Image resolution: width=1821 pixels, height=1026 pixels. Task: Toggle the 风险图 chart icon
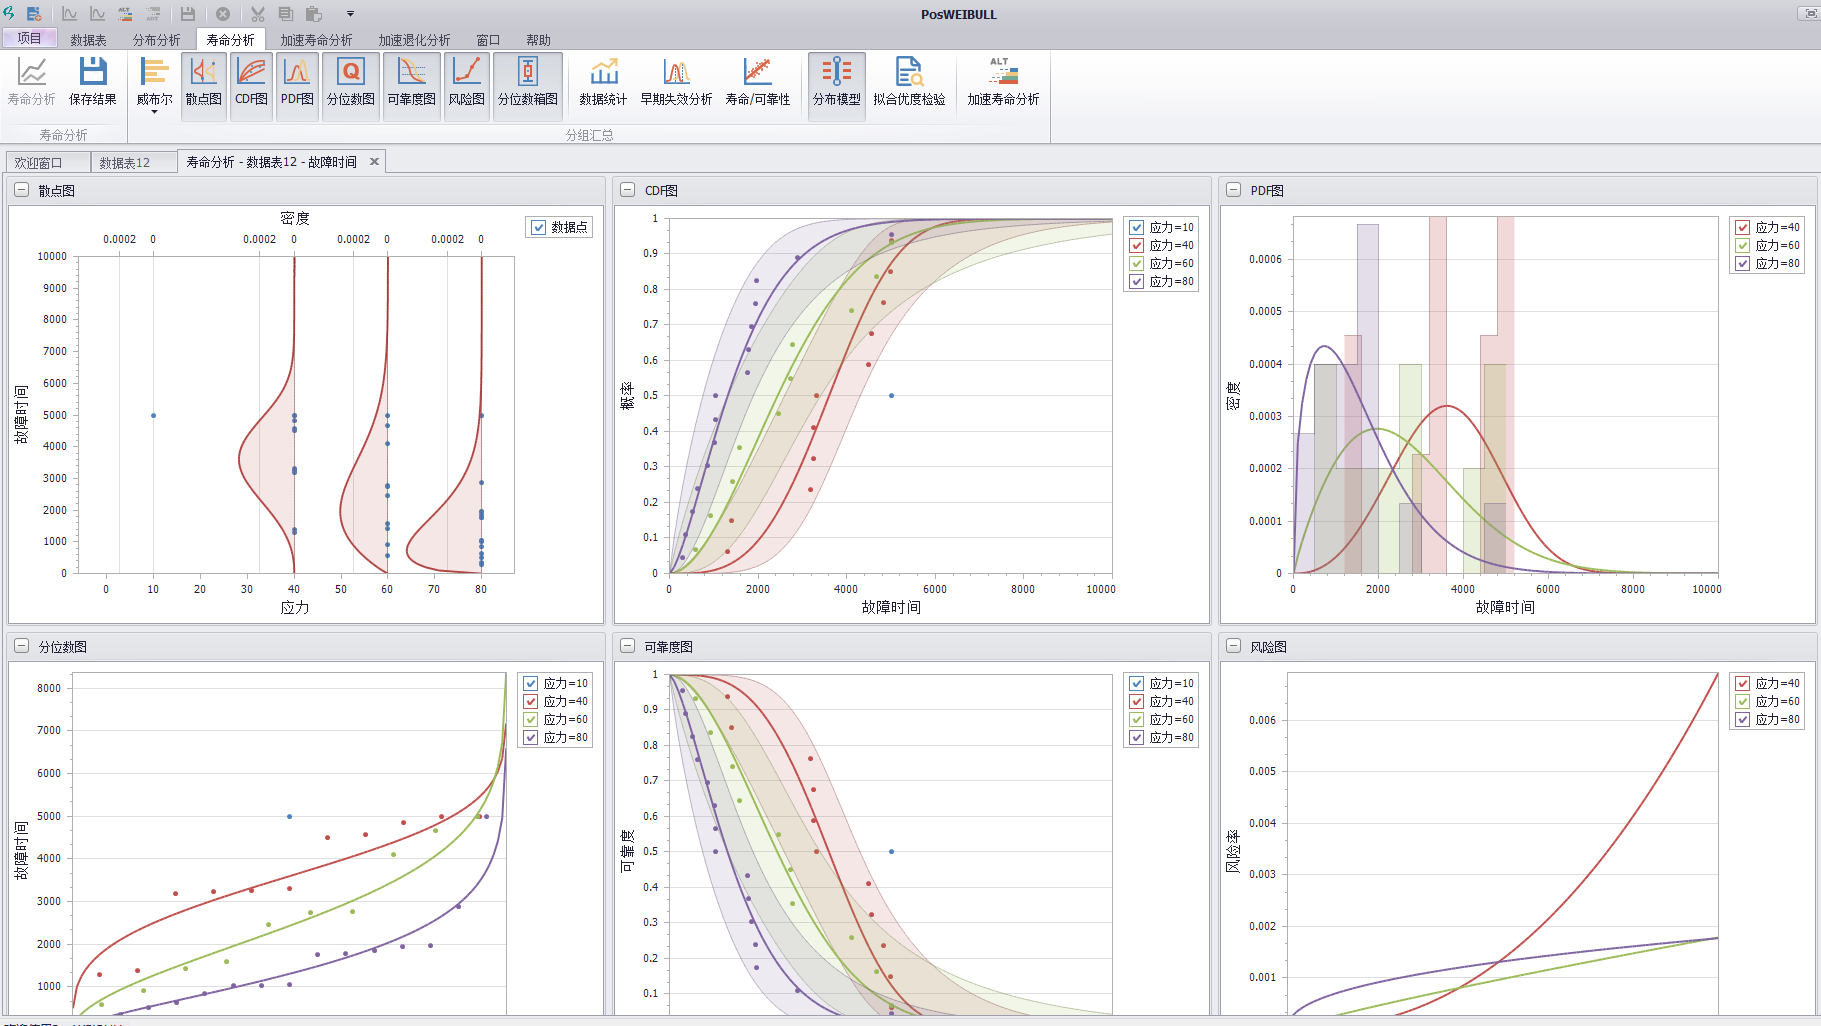click(466, 71)
